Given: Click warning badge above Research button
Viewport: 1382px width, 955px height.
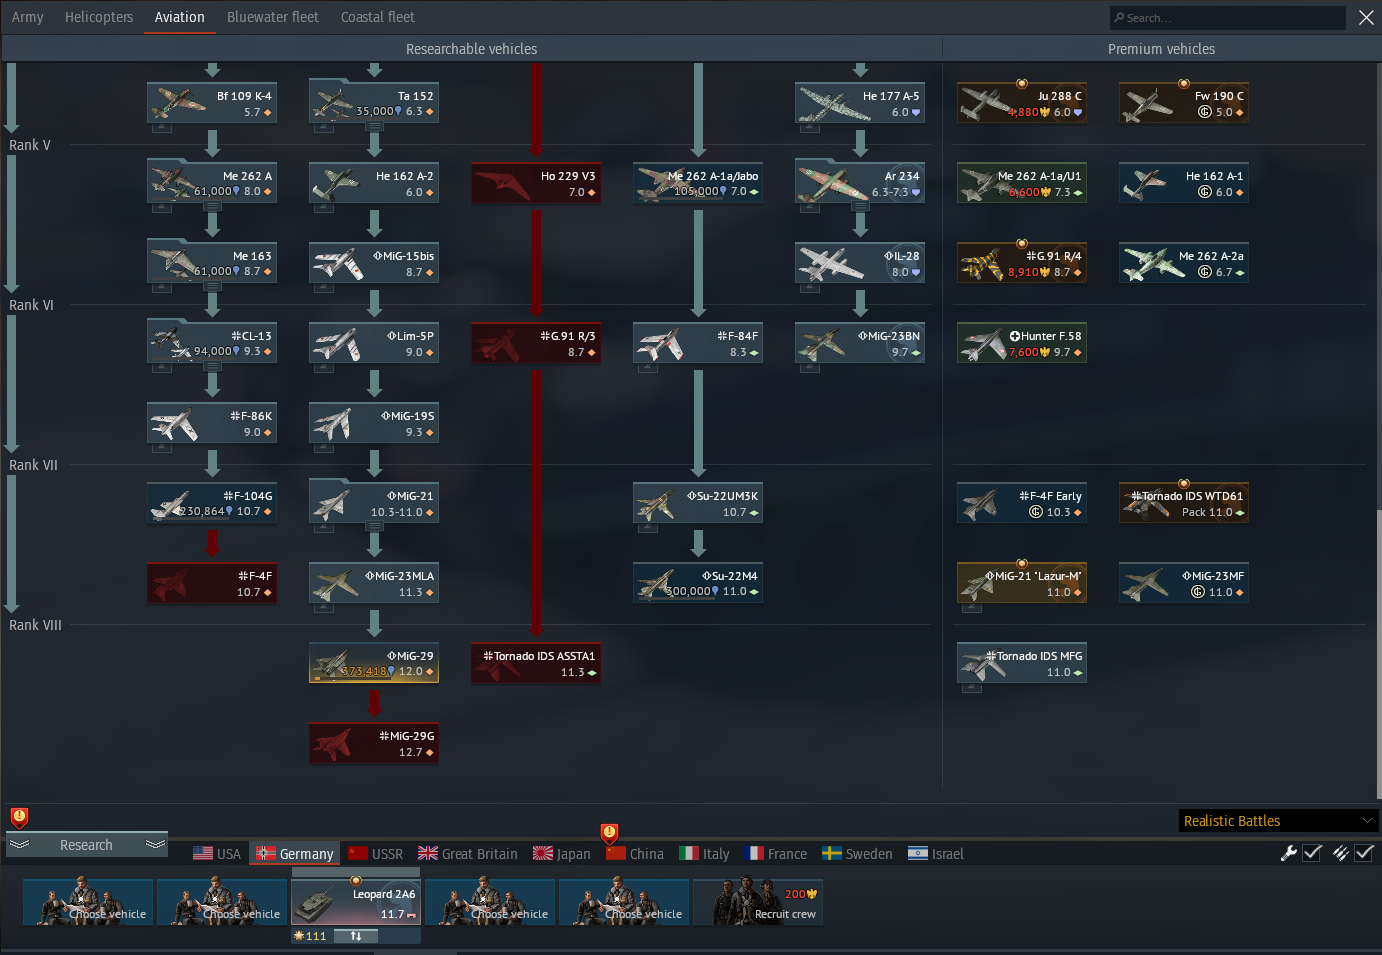Looking at the screenshot, I should coord(19,818).
